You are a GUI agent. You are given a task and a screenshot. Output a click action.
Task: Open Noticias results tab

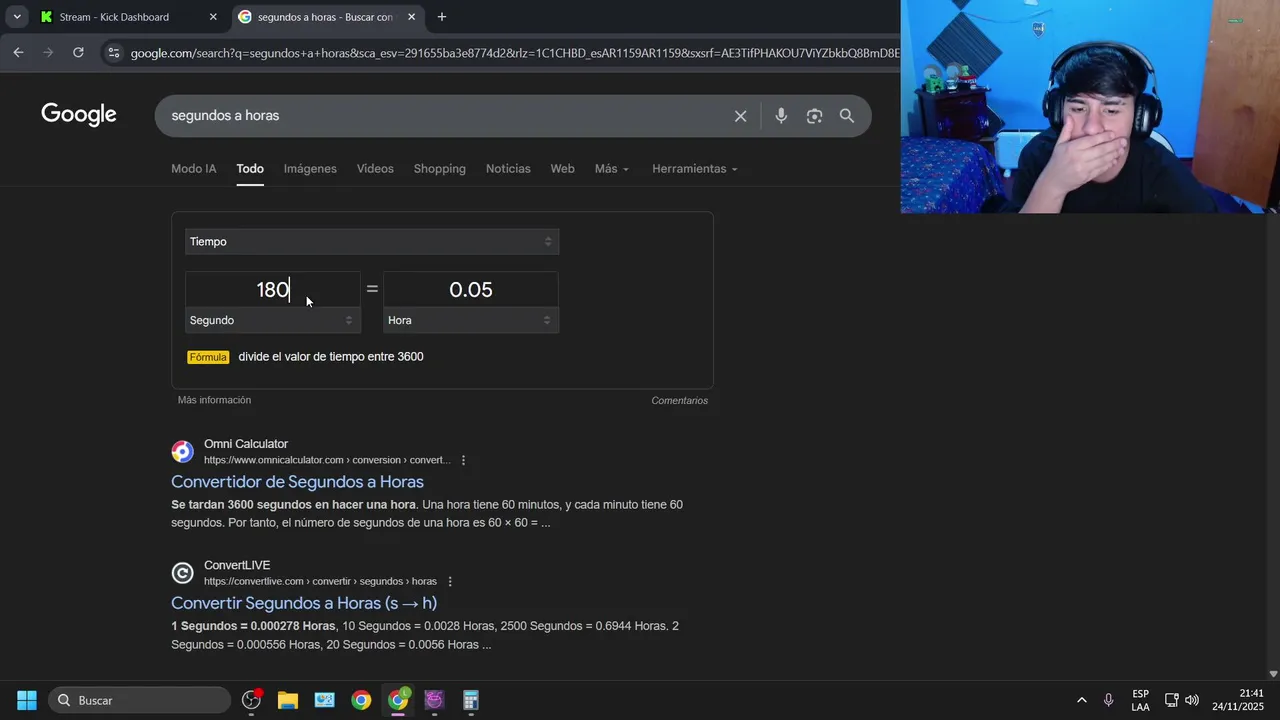(x=508, y=169)
